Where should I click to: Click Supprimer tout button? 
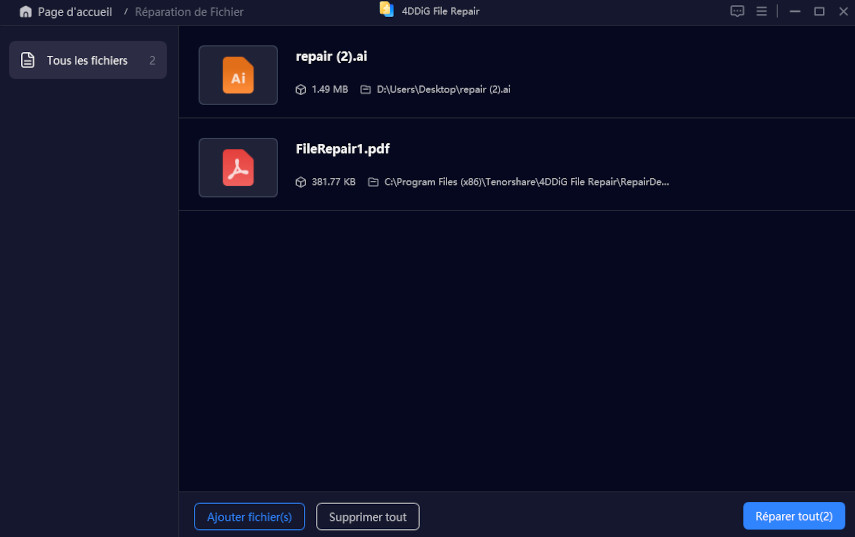pos(368,516)
